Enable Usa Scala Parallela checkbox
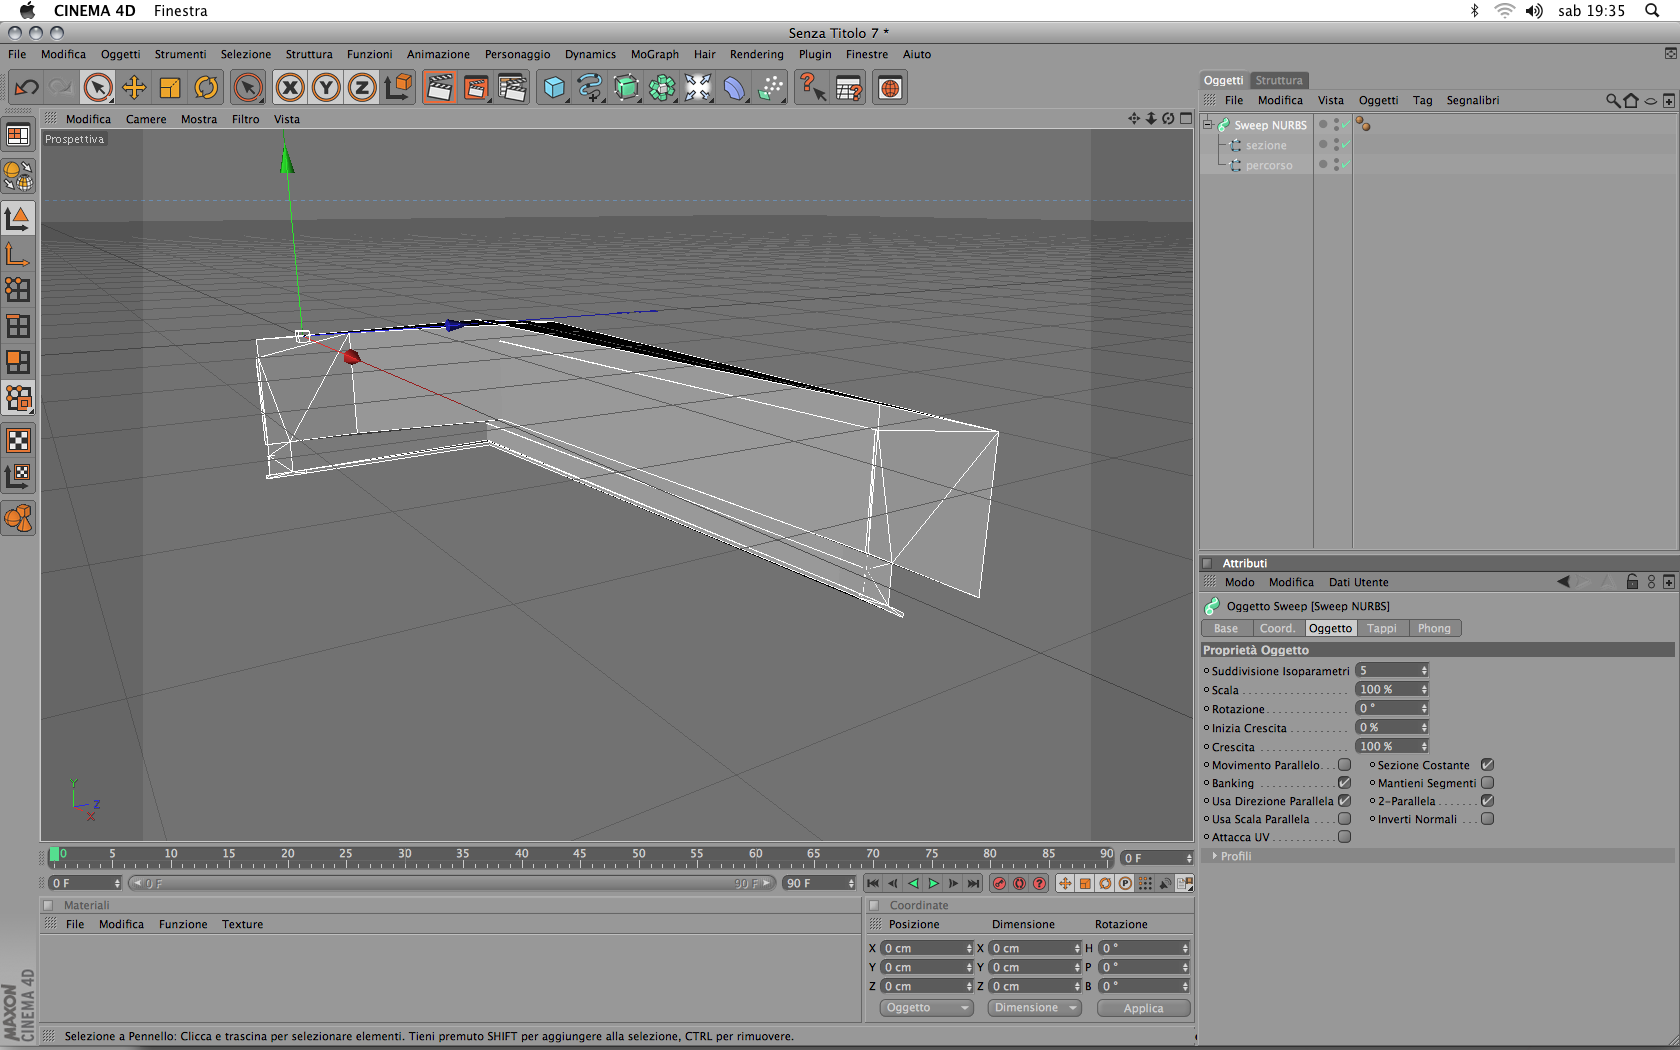1680x1050 pixels. click(x=1345, y=819)
